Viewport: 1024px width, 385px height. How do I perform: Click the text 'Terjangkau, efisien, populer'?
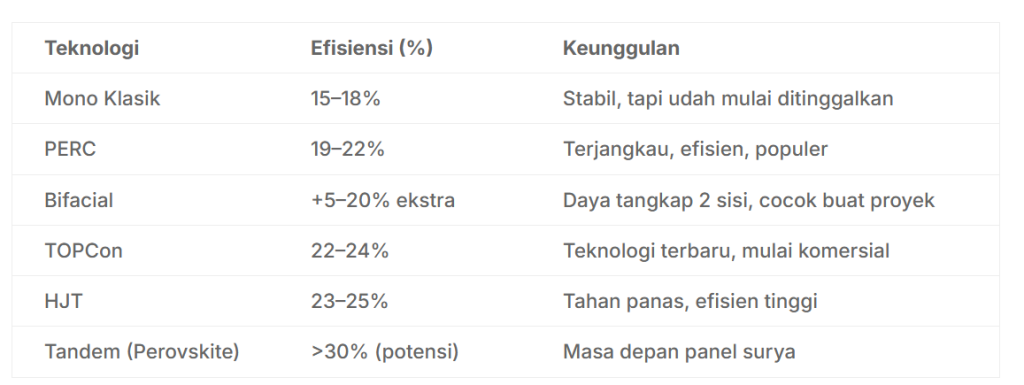pos(696,149)
